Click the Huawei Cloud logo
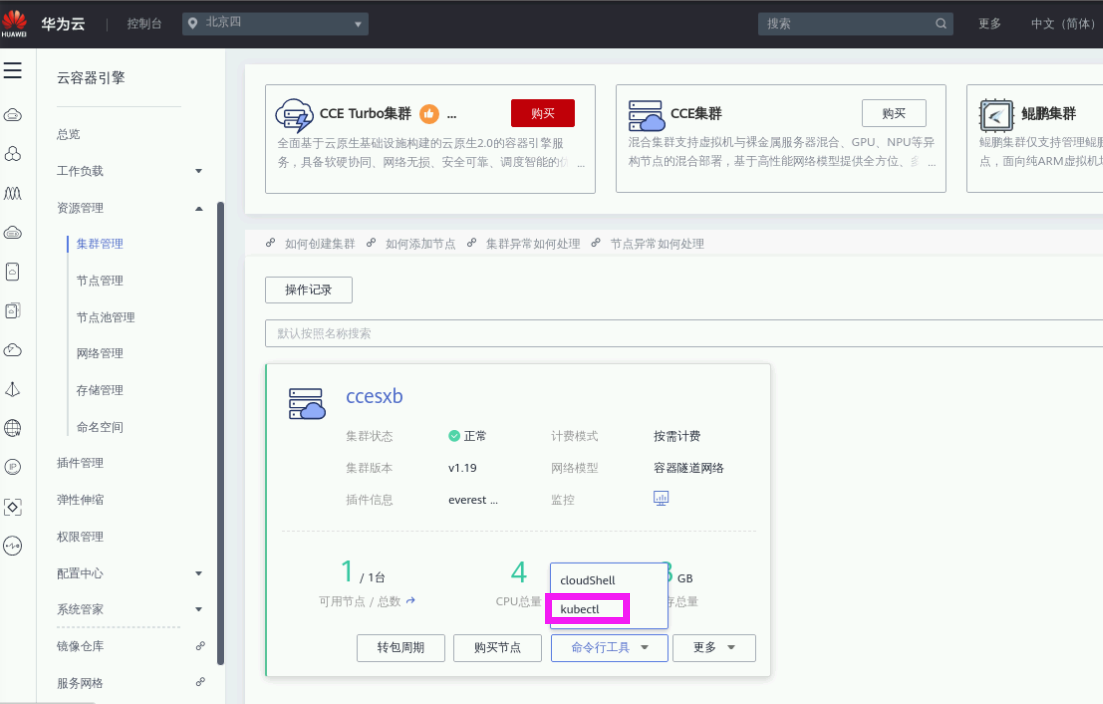This screenshot has width=1103, height=704. click(14, 23)
